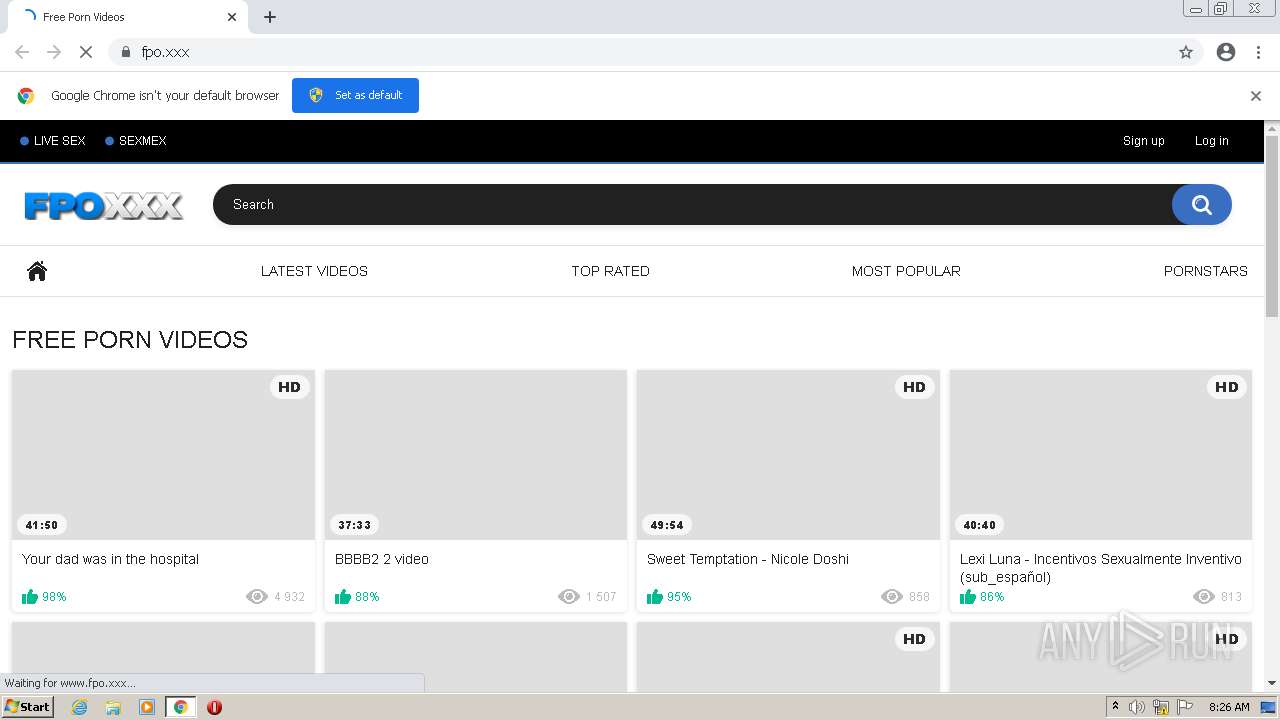Click the Action Center flag tray icon
Image resolution: width=1280 pixels, height=720 pixels.
tap(1185, 707)
